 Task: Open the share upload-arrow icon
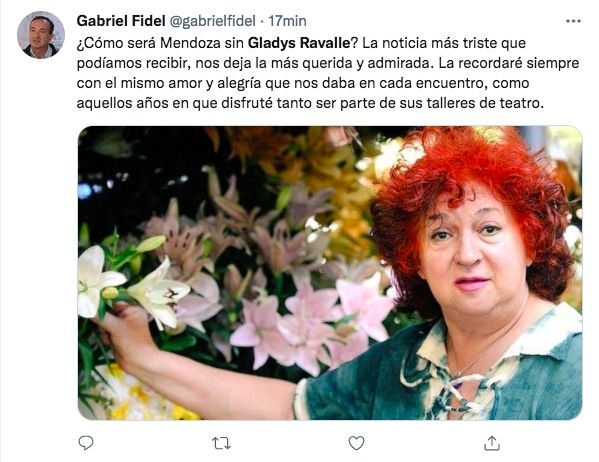pyautogui.click(x=492, y=443)
